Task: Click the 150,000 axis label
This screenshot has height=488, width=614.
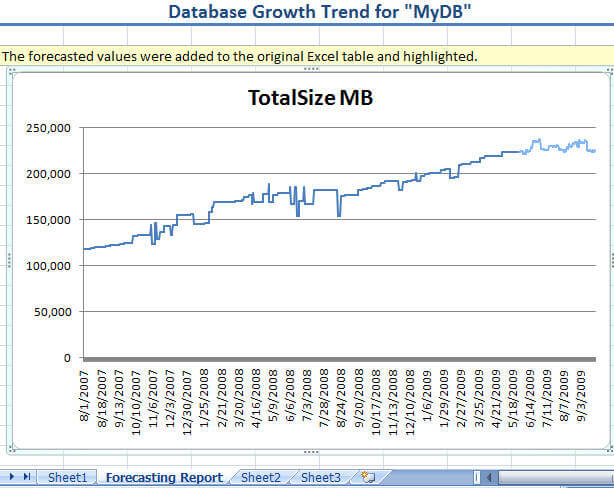Action: [48, 220]
